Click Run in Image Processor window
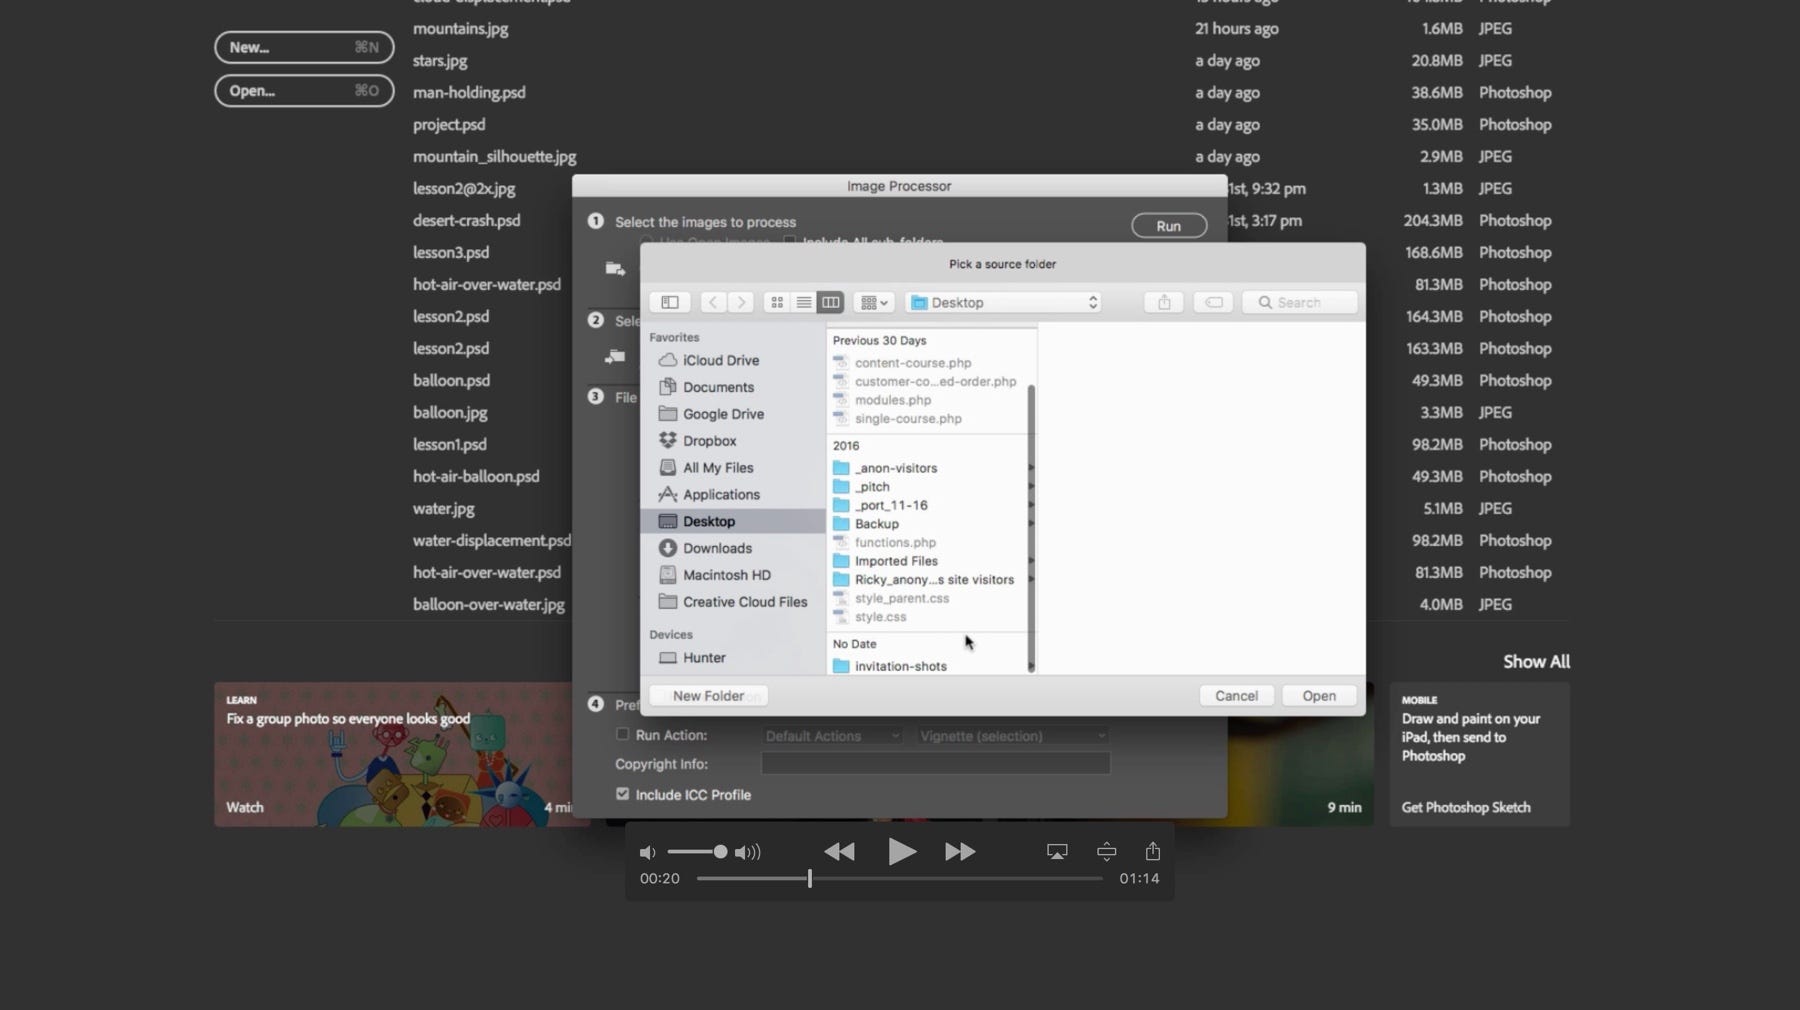 point(1168,226)
